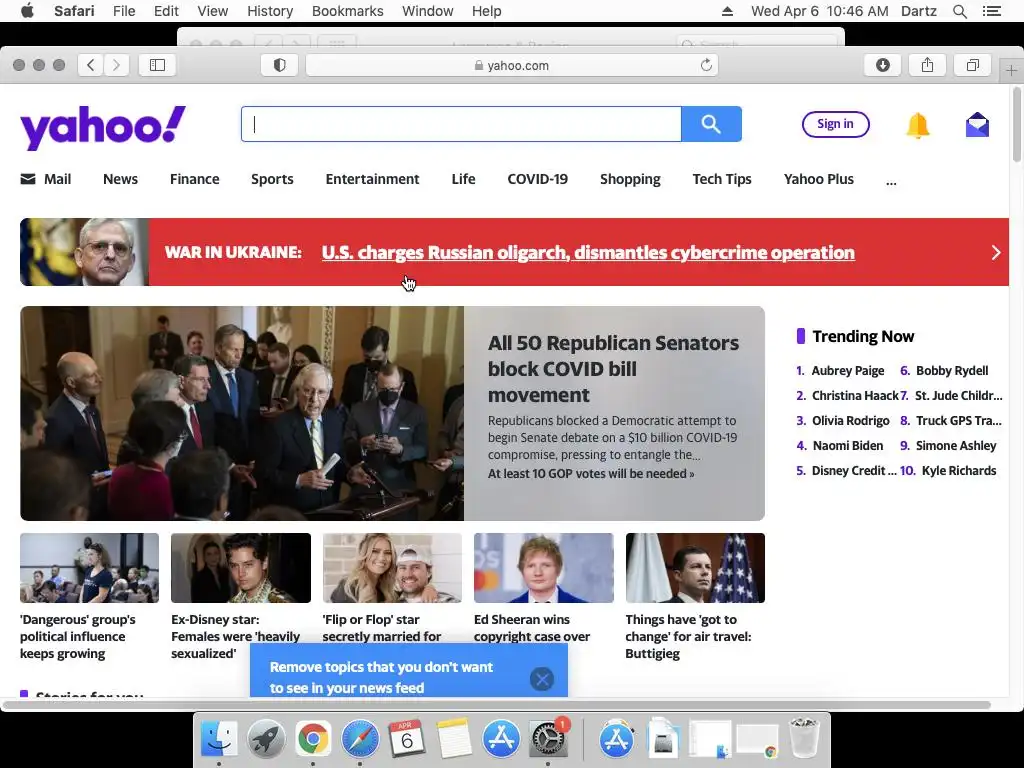
Task: Show downloads in Safari toolbar
Action: 882,65
